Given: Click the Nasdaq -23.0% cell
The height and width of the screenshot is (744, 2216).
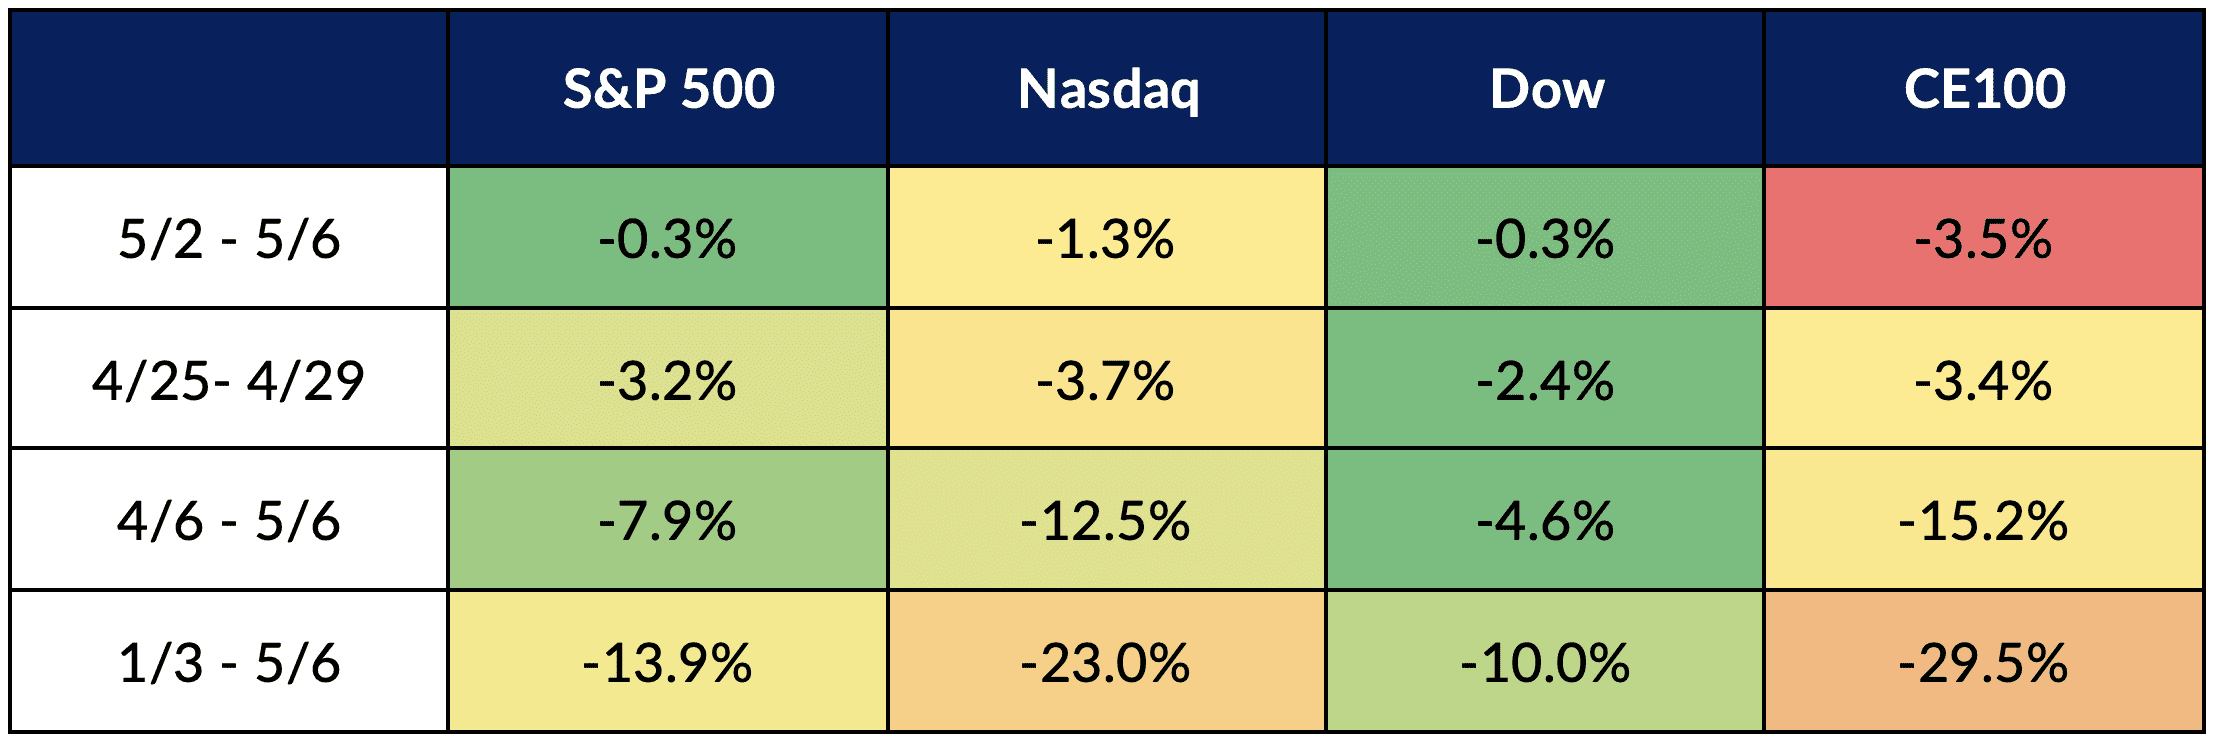Looking at the screenshot, I should [x=1107, y=663].
